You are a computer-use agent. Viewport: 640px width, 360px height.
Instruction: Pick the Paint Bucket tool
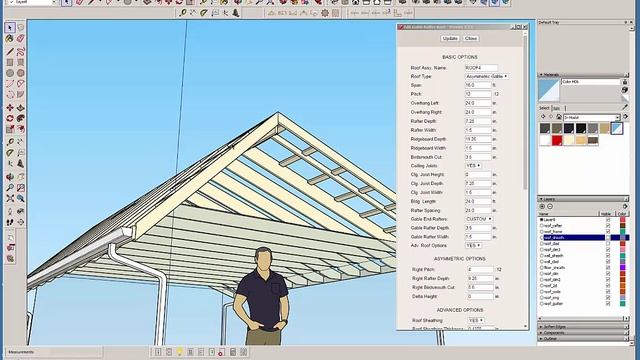[10, 39]
